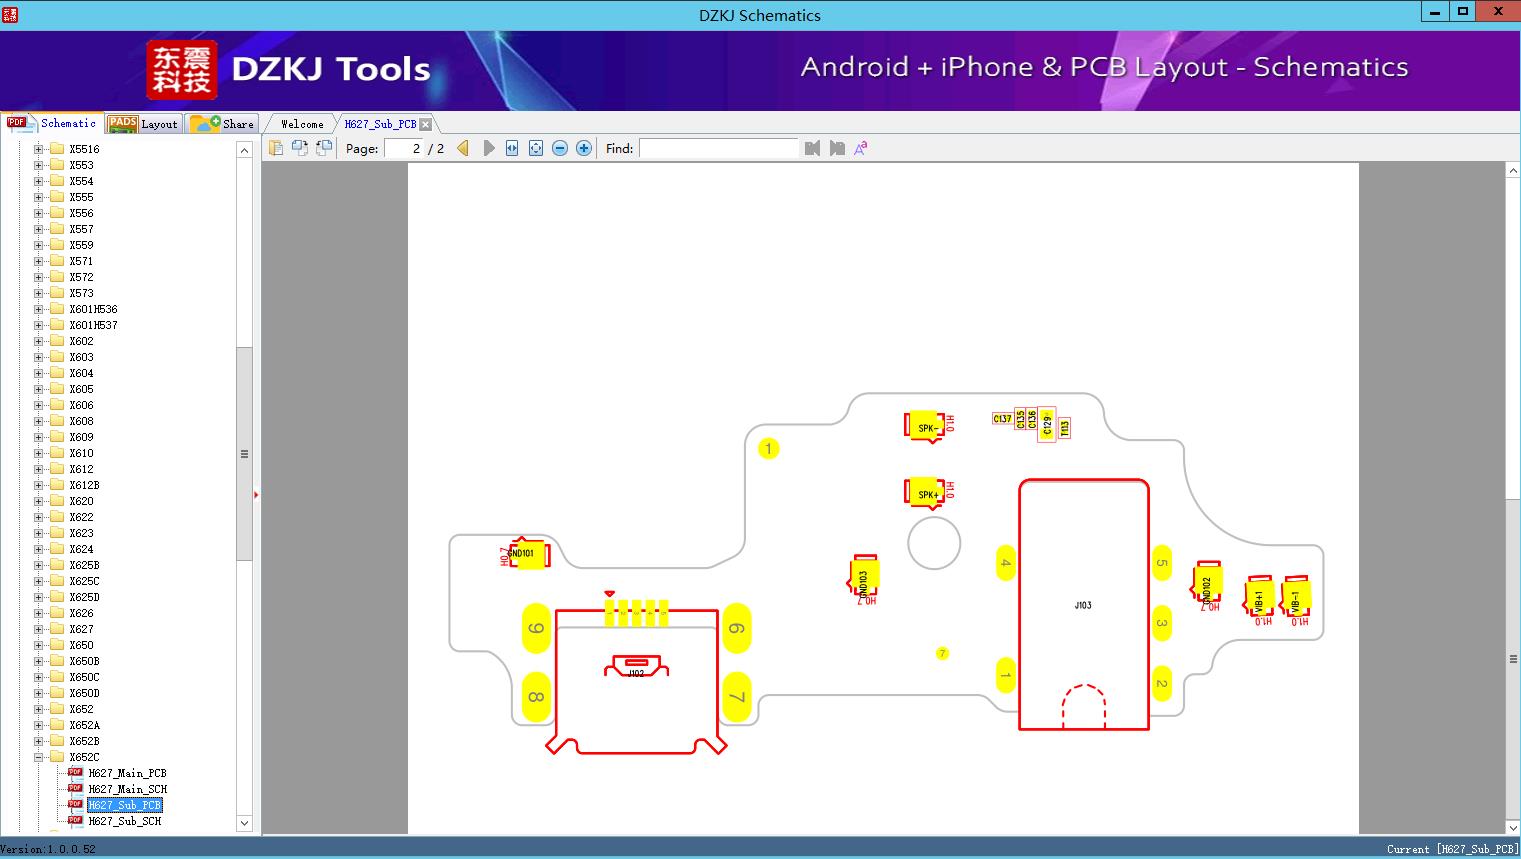1521x859 pixels.
Task: Go to next page with gray arrow
Action: [x=489, y=148]
